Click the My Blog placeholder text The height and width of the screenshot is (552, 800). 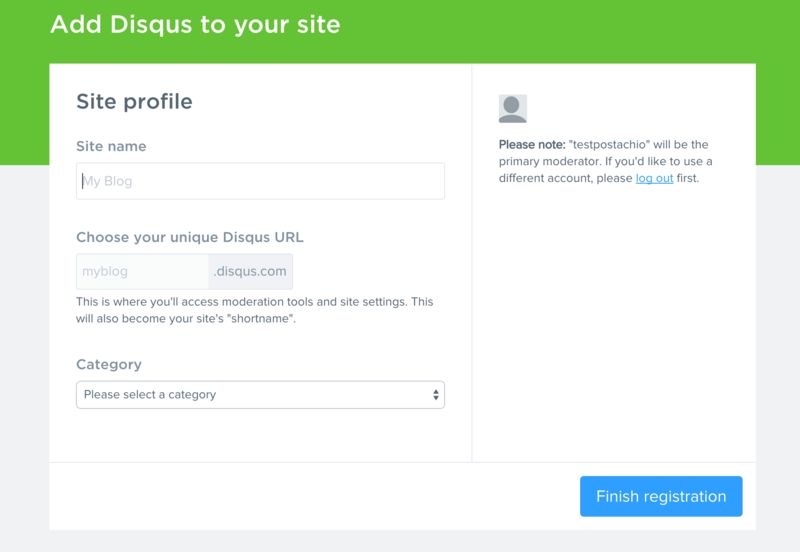tap(107, 181)
